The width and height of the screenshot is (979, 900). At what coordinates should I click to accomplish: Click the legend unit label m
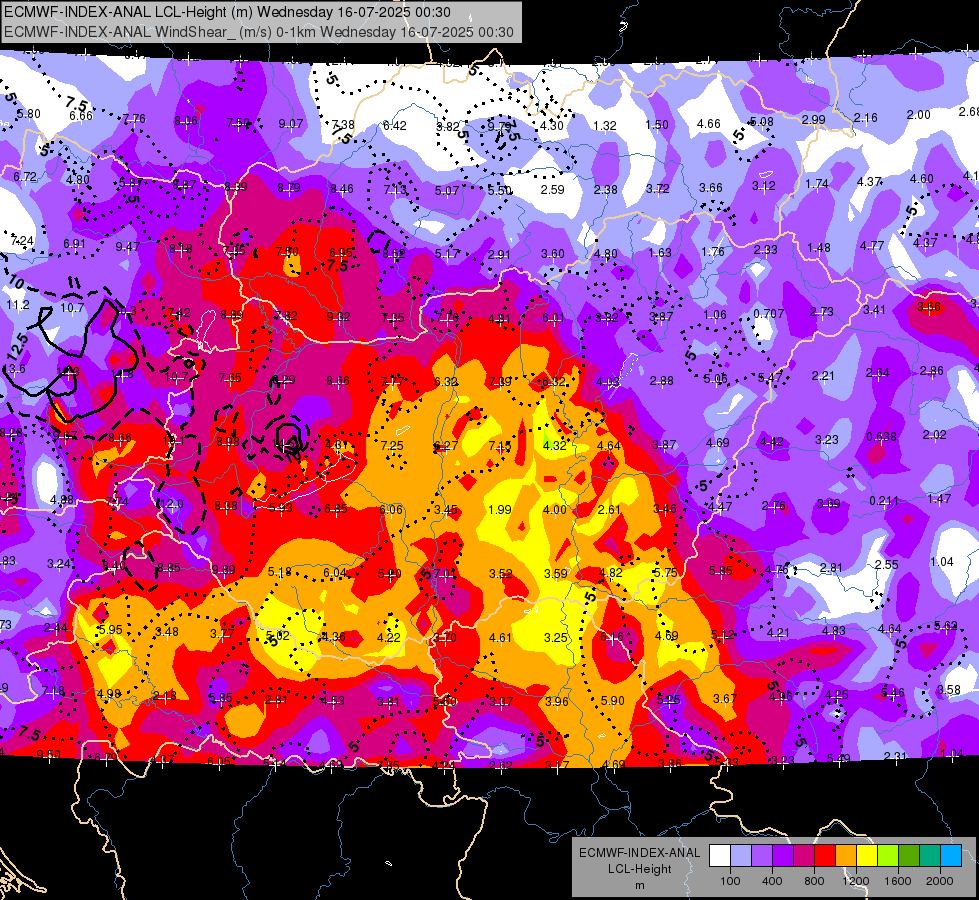(639, 885)
